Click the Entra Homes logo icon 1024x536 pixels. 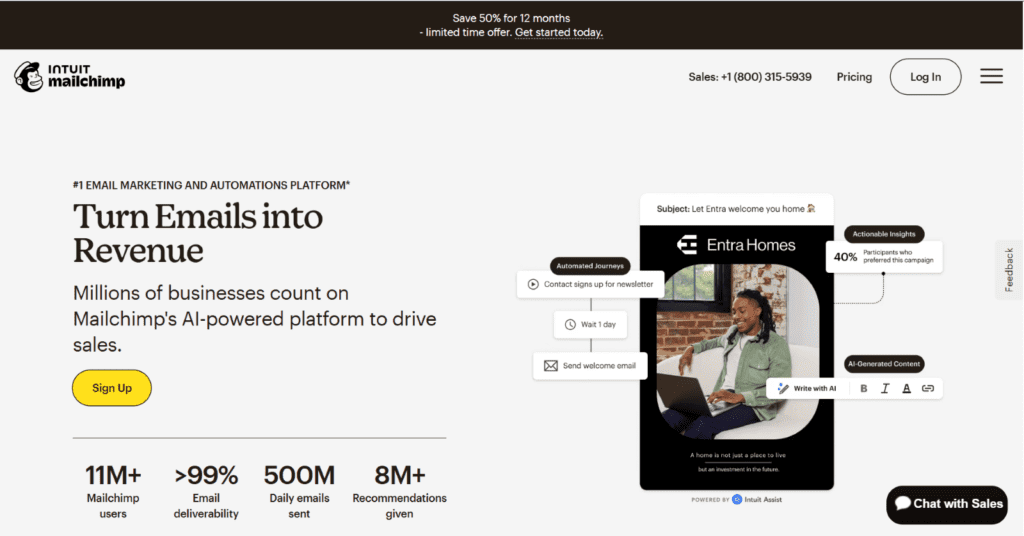click(x=687, y=245)
